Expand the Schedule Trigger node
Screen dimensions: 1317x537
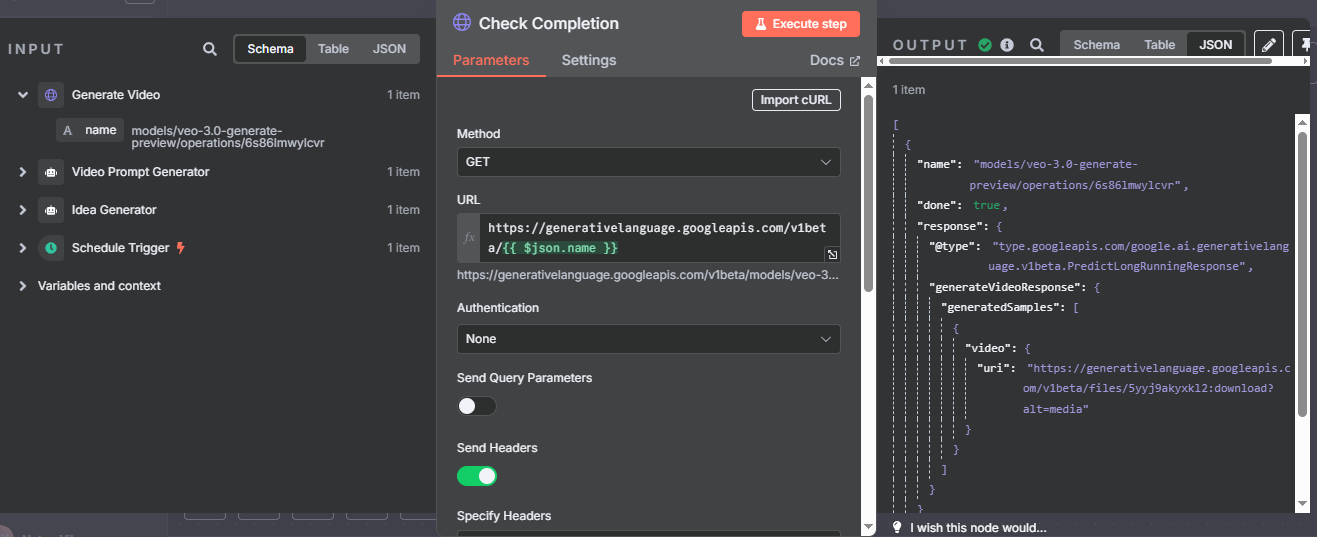click(22, 248)
